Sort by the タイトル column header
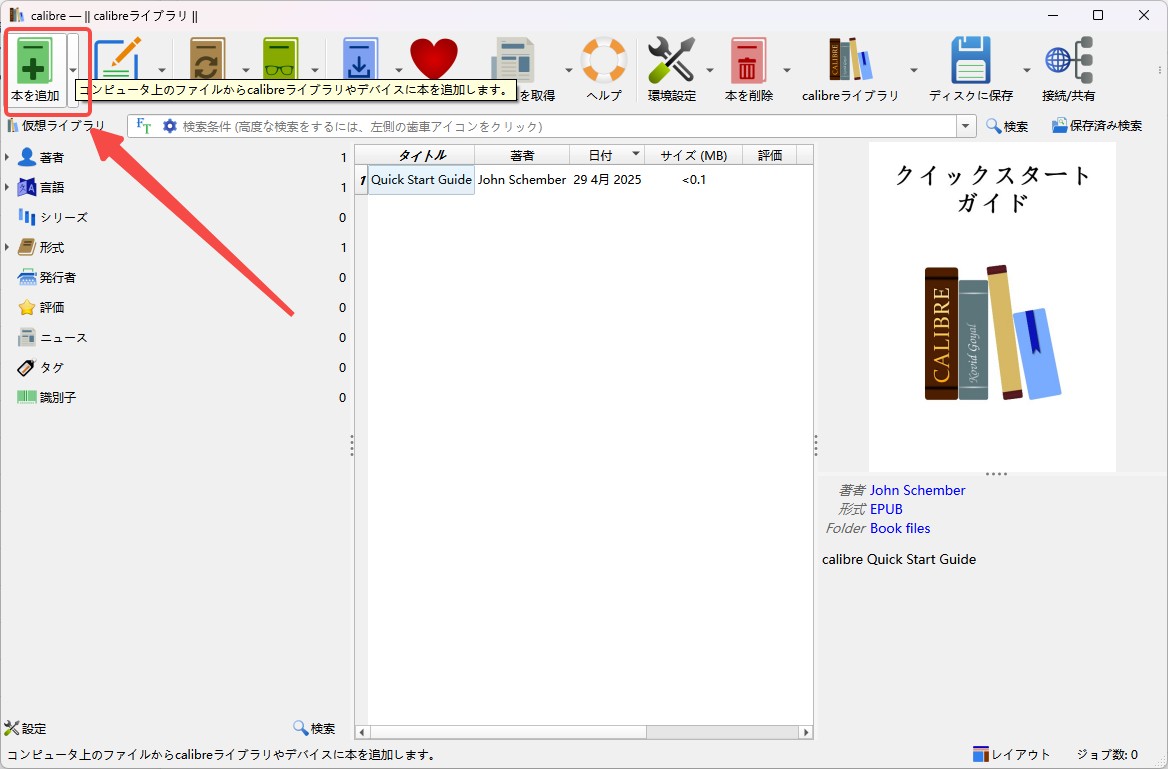Viewport: 1168px width, 769px height. click(422, 155)
